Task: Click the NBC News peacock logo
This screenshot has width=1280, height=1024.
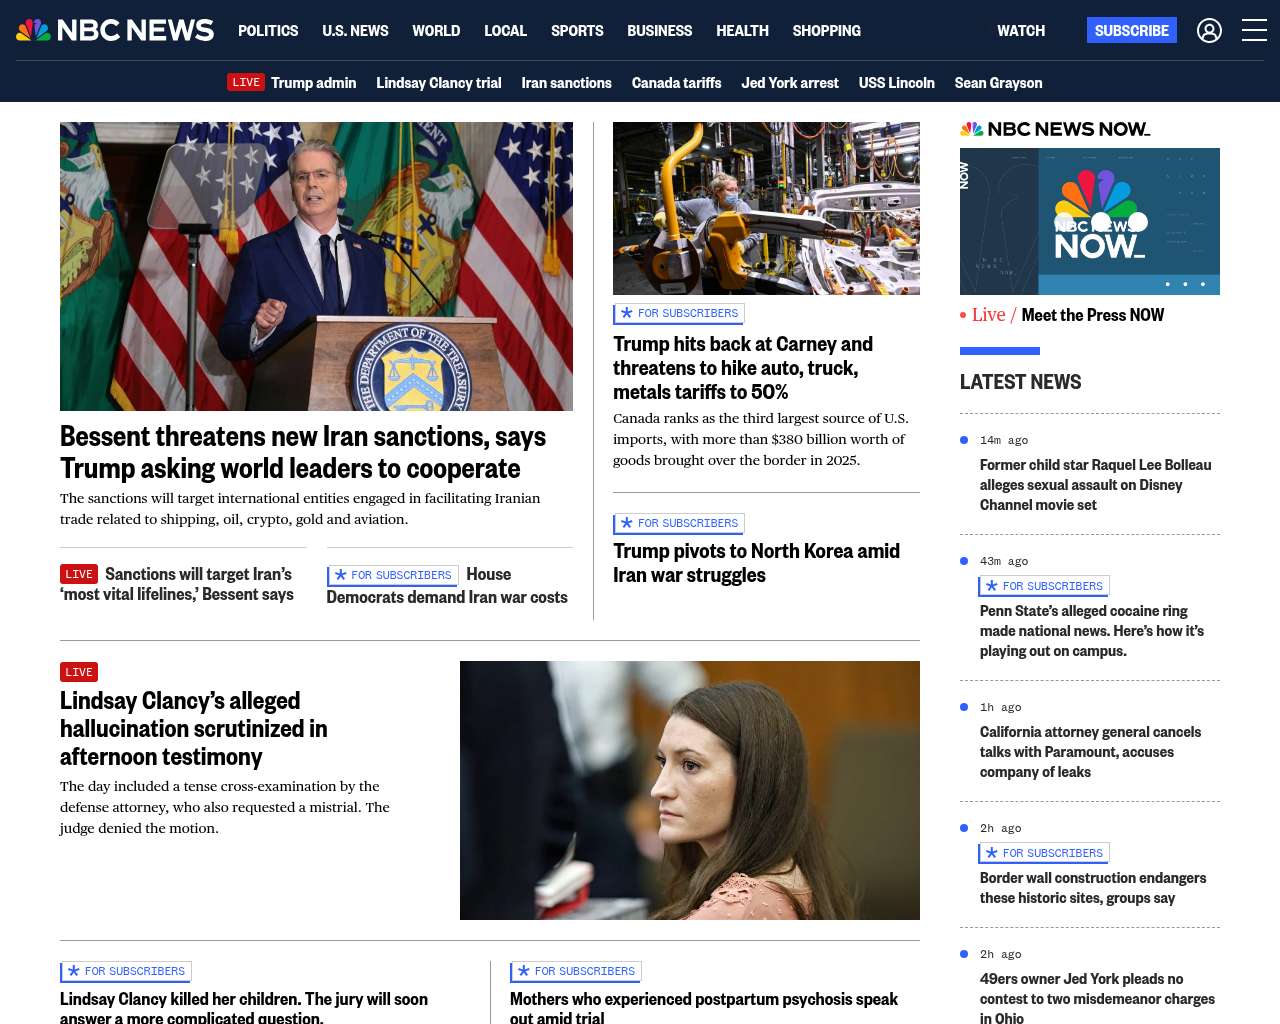Action: (x=115, y=30)
